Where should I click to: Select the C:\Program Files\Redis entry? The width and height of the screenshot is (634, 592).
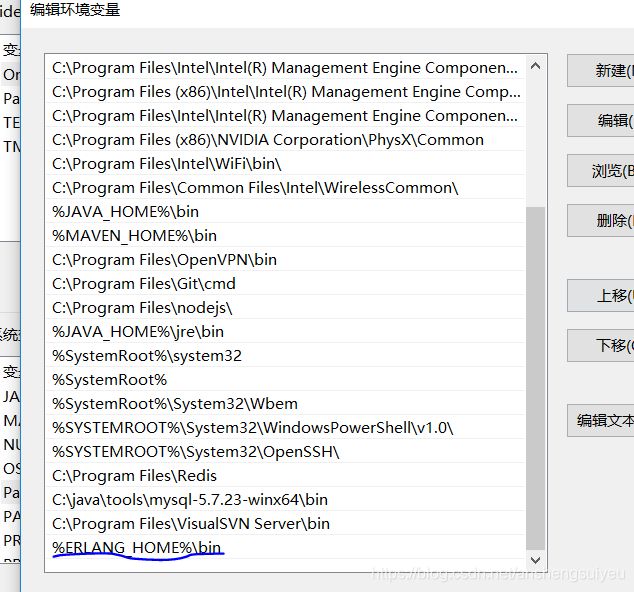[x=286, y=476]
